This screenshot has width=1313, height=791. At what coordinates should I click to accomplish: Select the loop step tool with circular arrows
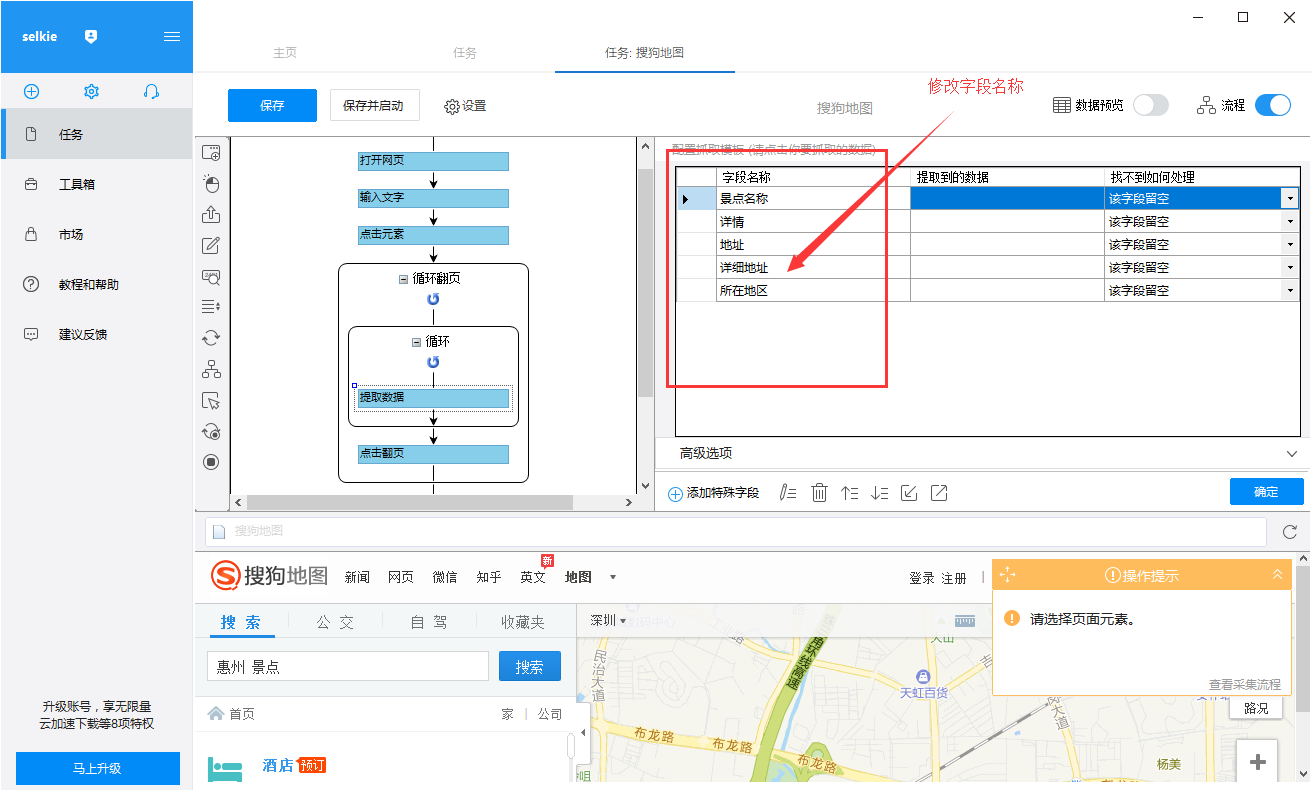click(x=211, y=338)
